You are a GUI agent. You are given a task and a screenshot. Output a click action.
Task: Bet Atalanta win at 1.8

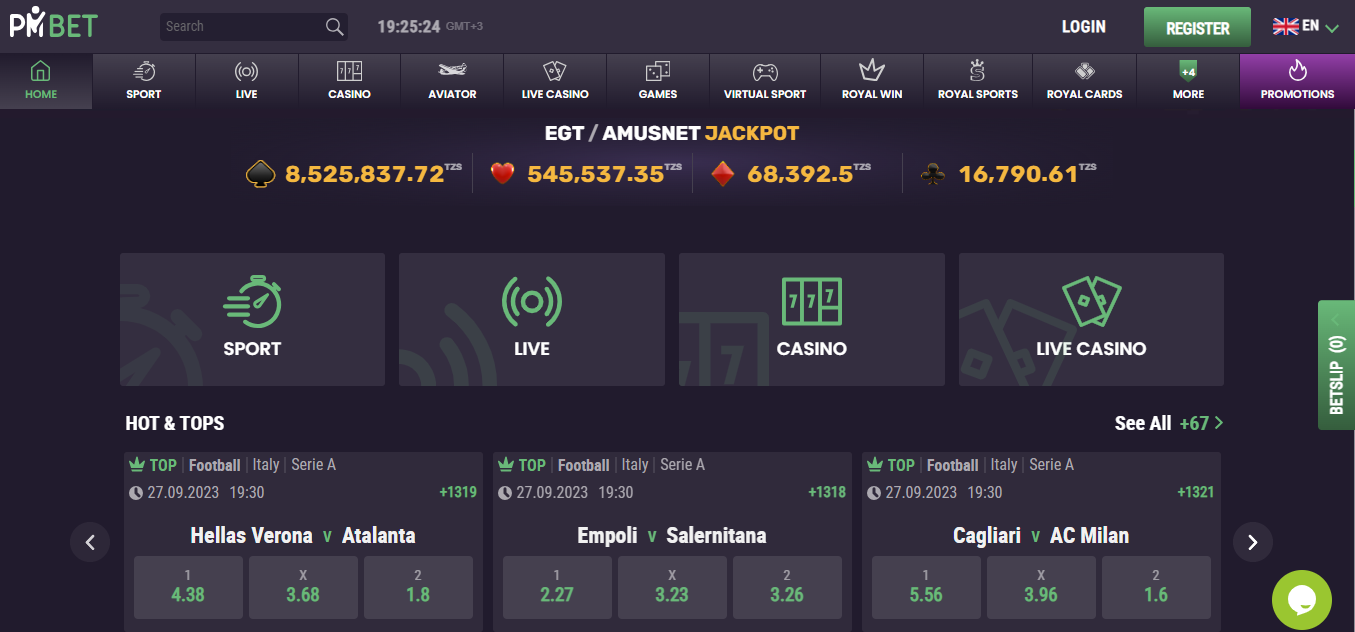pyautogui.click(x=418, y=586)
